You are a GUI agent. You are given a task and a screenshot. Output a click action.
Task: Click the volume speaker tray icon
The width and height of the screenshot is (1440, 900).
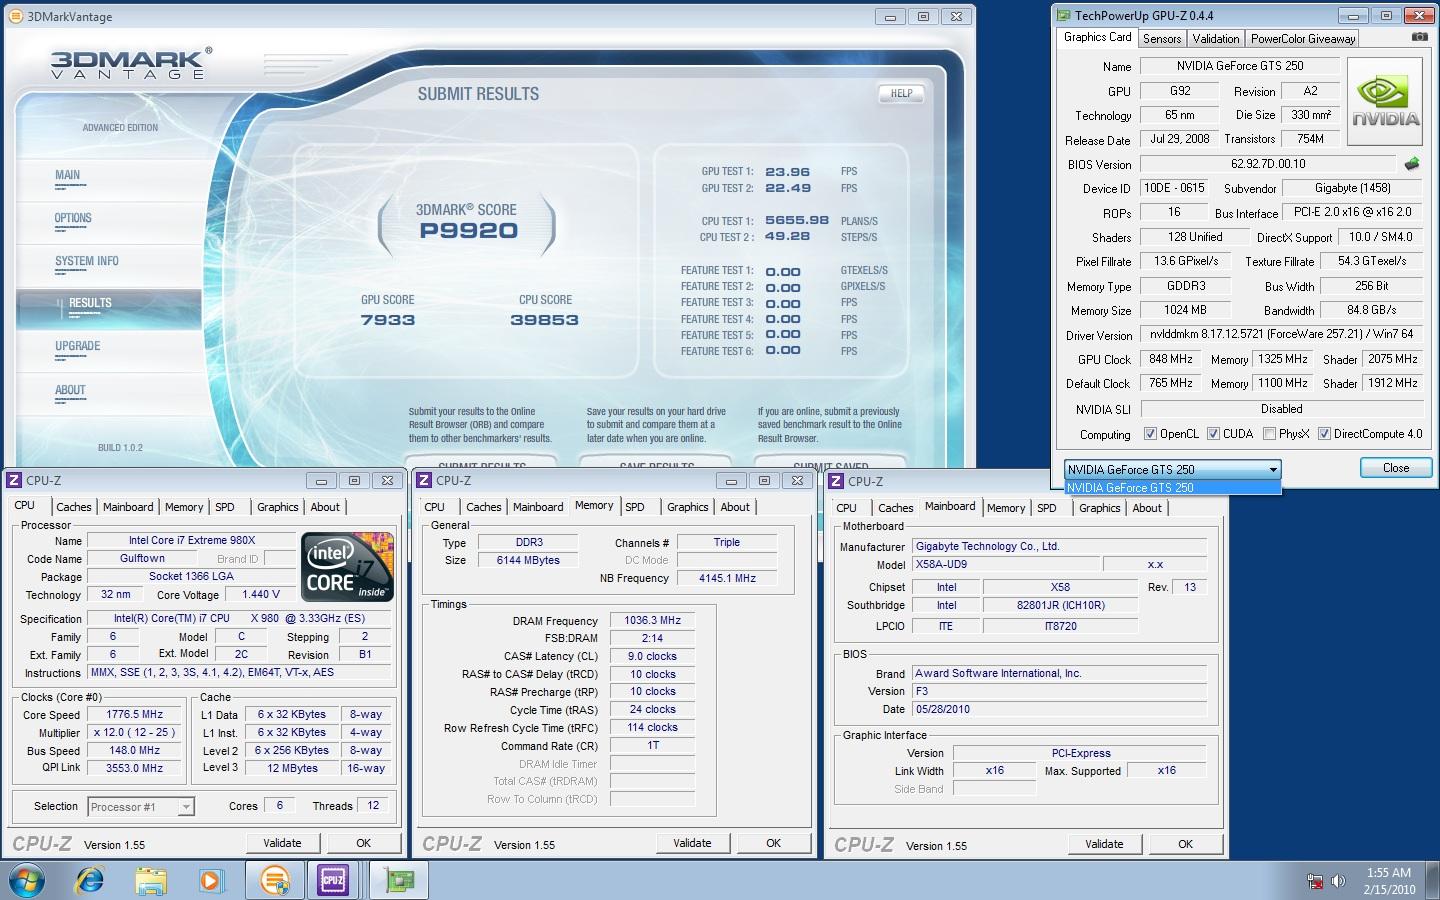point(1338,881)
